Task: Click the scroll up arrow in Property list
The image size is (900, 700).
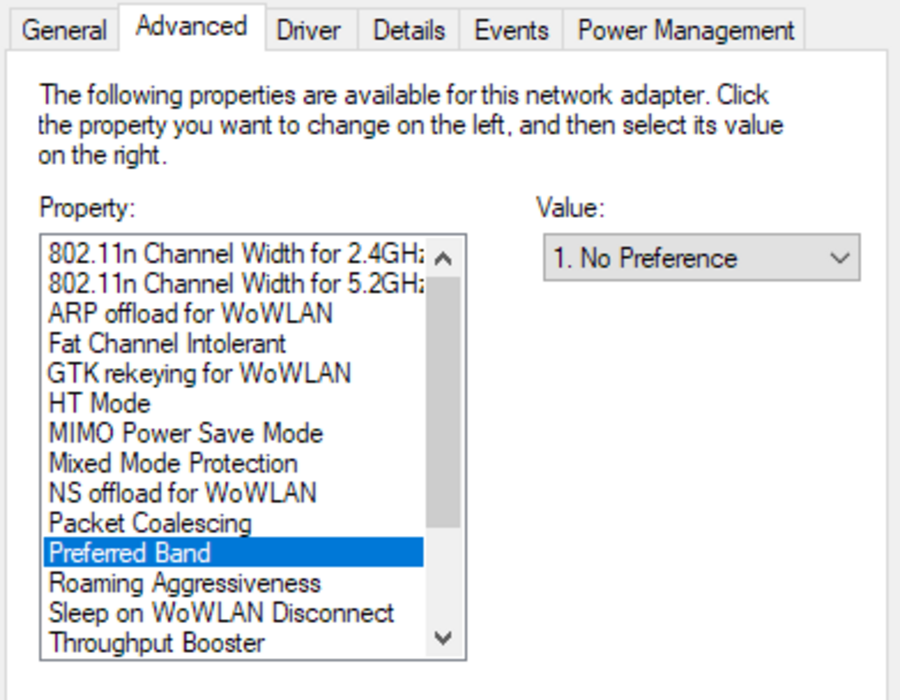Action: point(443,258)
